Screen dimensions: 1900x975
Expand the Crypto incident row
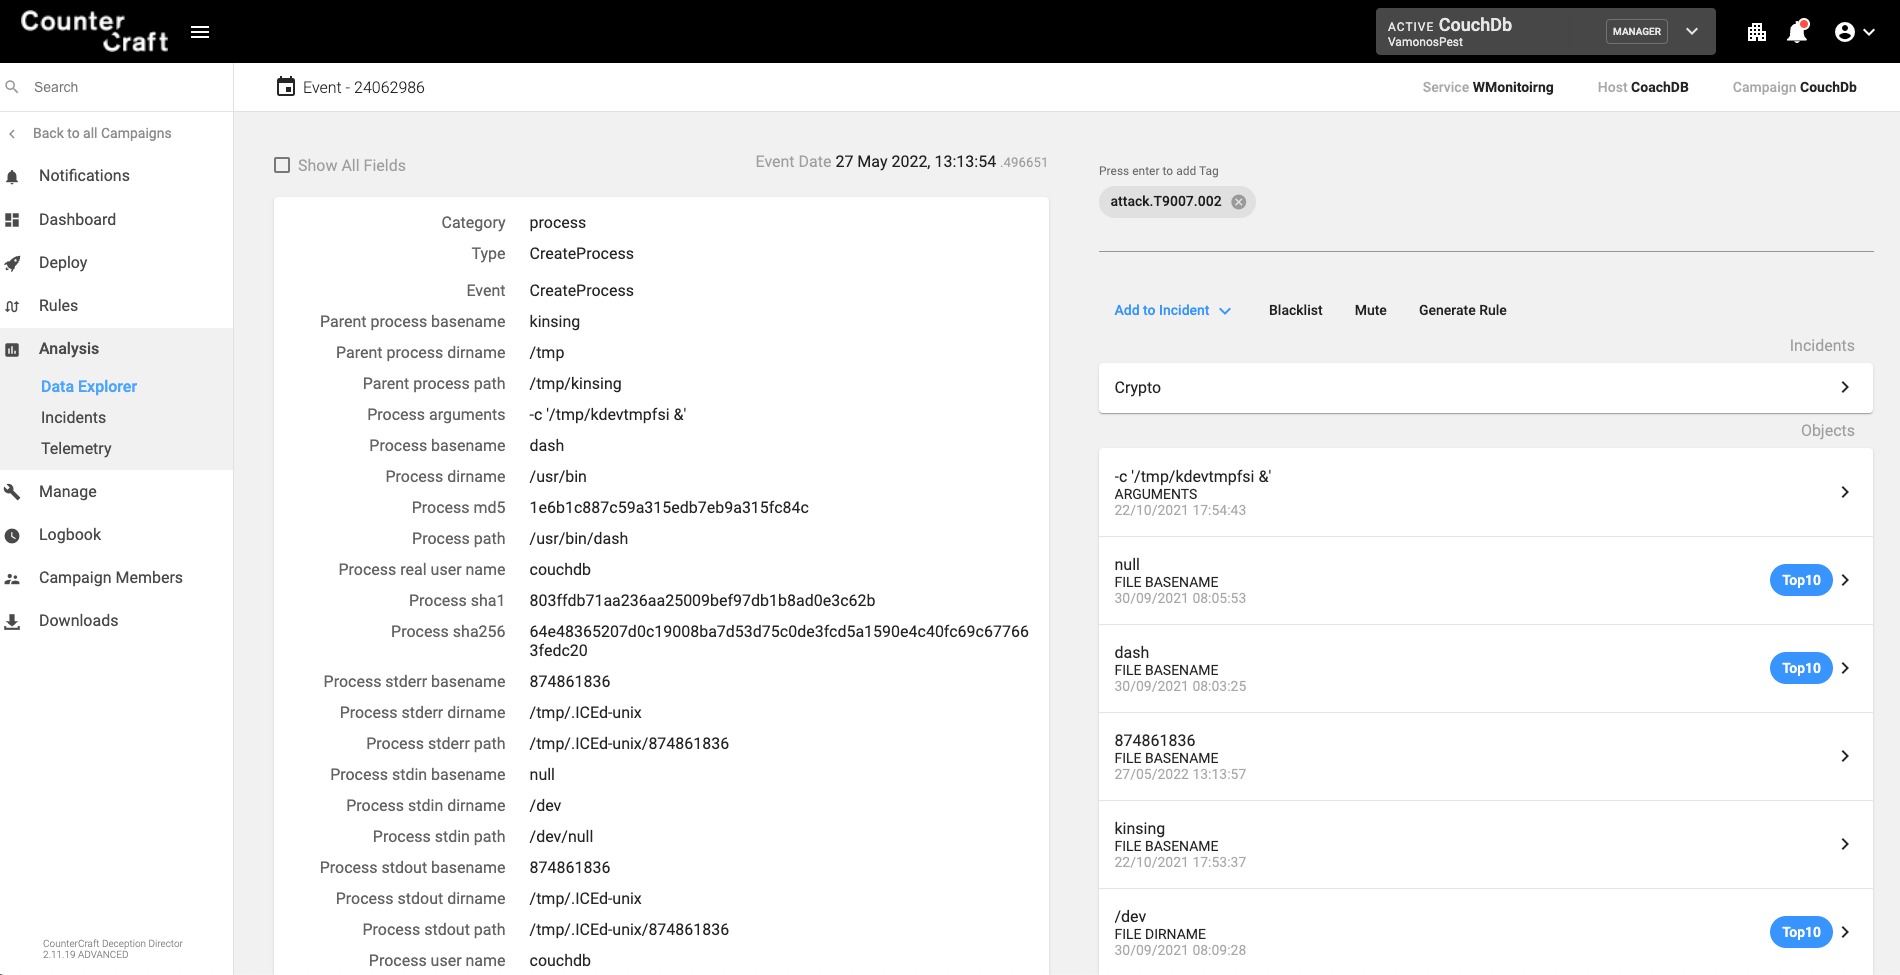point(1486,387)
